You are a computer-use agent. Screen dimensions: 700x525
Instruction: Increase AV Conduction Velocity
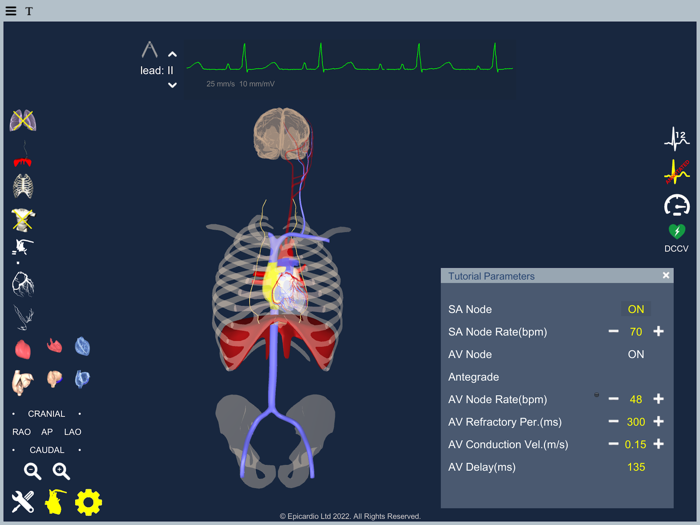658,444
